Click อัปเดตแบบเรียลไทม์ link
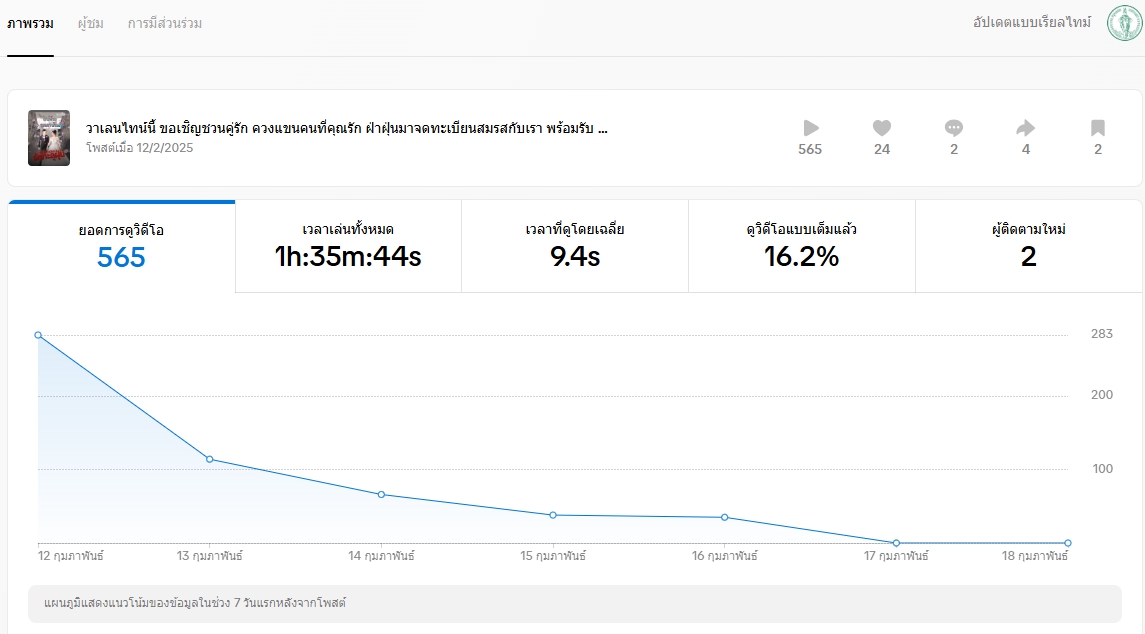Viewport: 1145px width, 634px height. click(1033, 22)
